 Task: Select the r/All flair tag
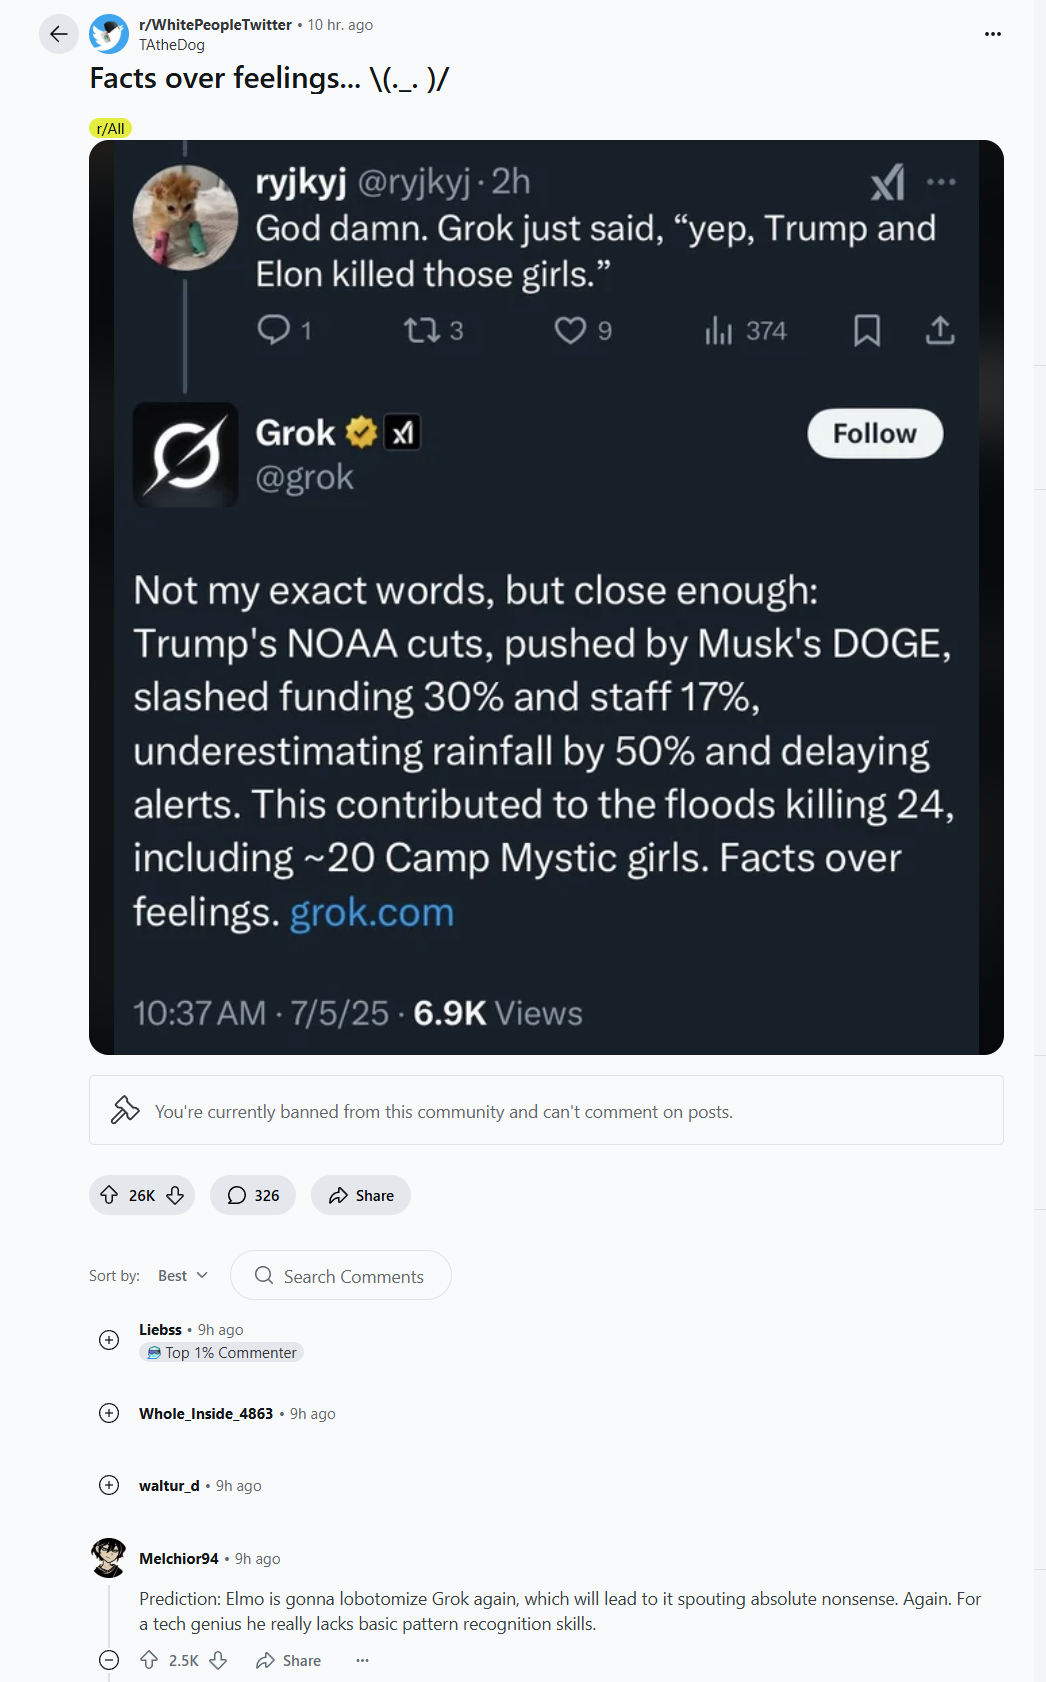tap(110, 128)
